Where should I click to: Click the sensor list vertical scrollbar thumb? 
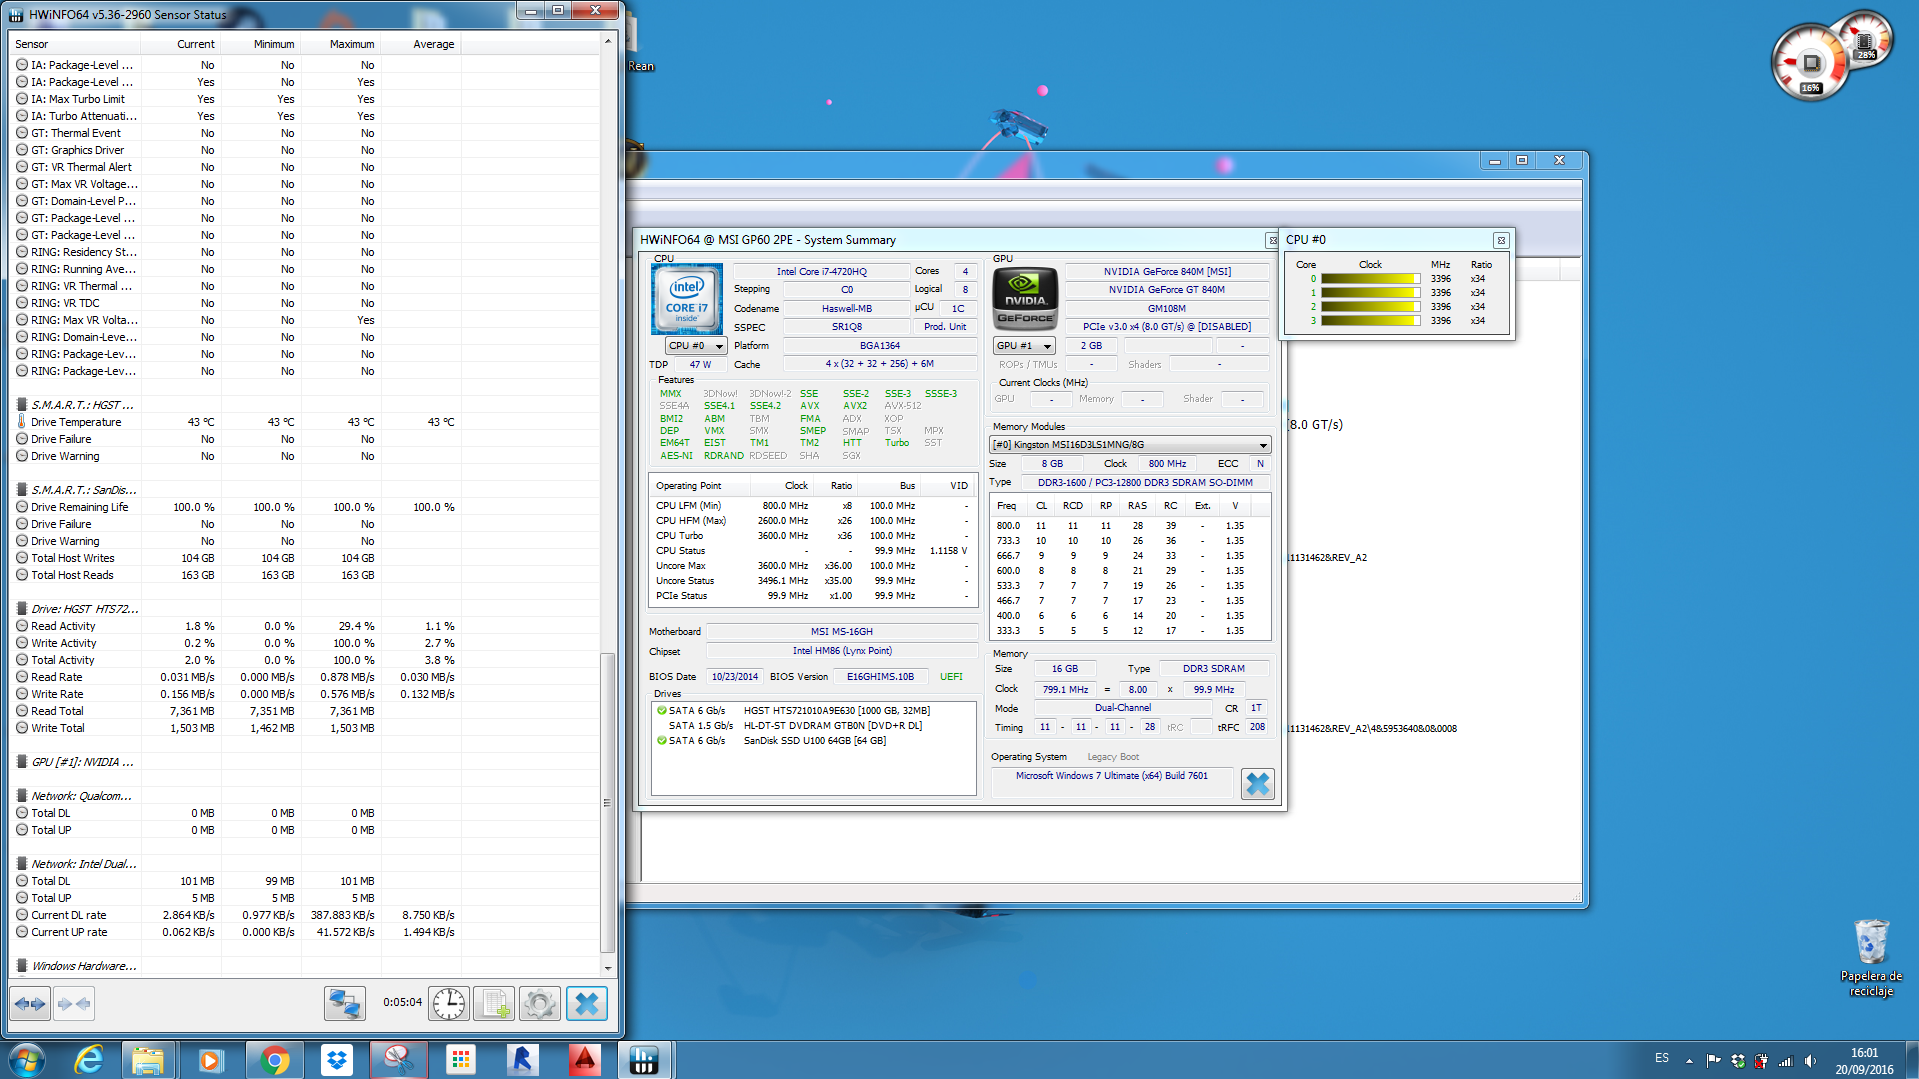(606, 802)
